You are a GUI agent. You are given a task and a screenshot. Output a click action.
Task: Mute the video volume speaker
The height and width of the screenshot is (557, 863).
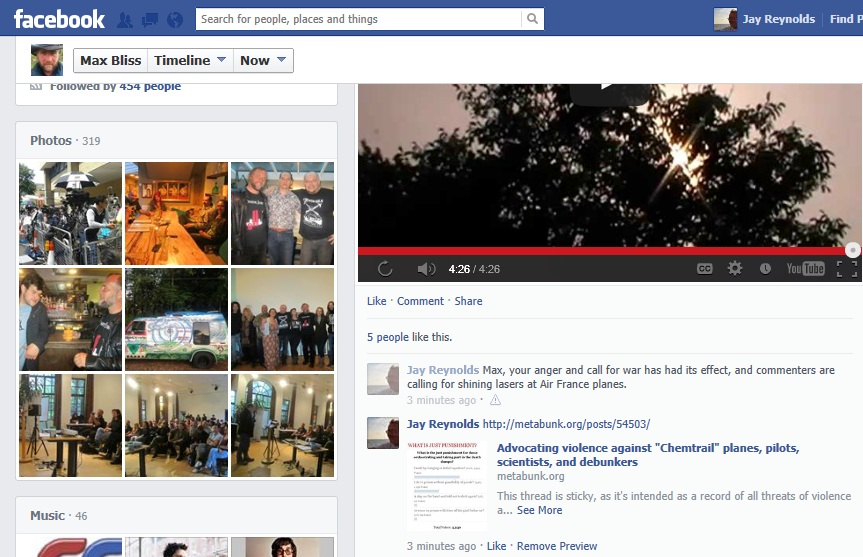(426, 269)
